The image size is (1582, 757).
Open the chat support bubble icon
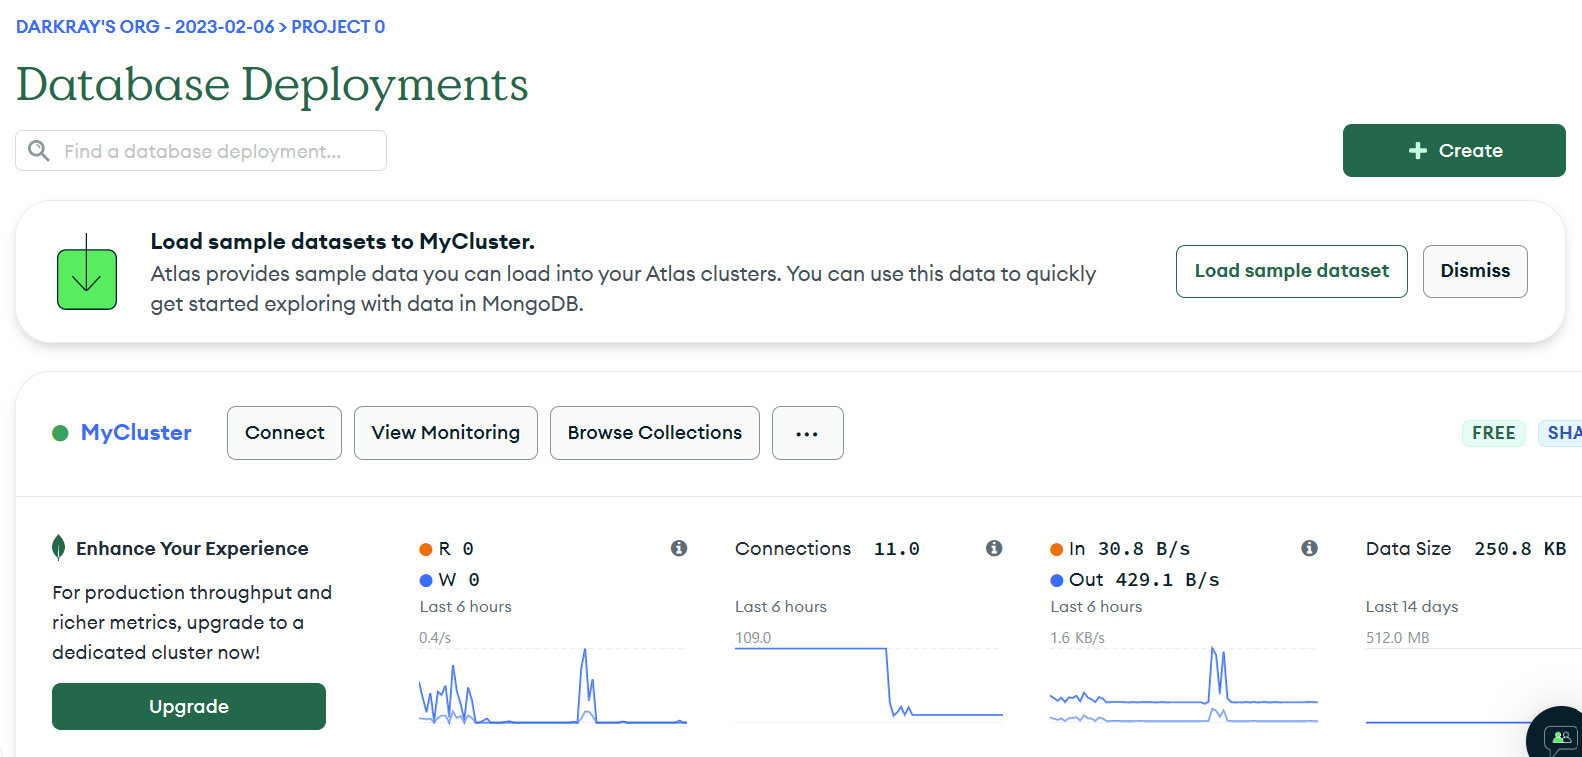(x=1559, y=738)
